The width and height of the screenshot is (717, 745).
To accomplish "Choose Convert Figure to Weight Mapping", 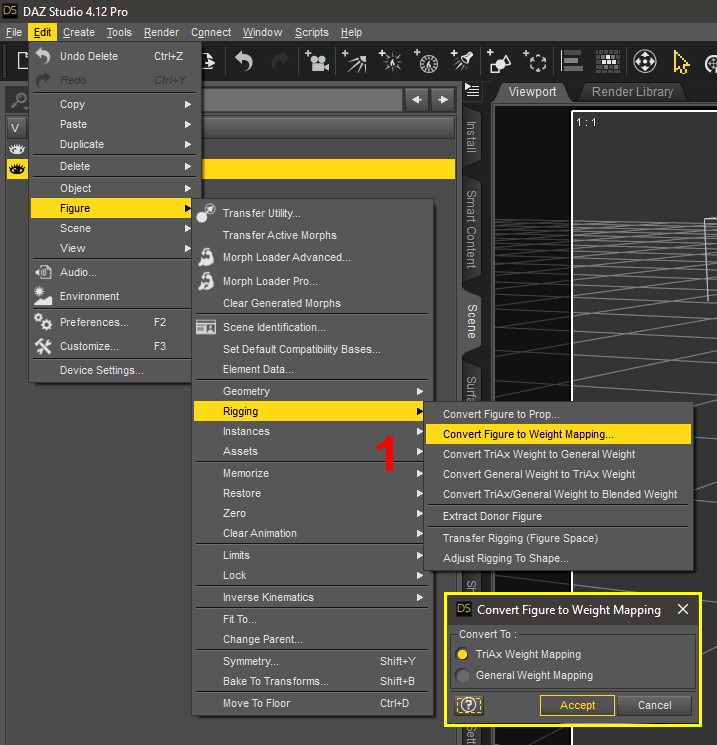I will (x=558, y=434).
